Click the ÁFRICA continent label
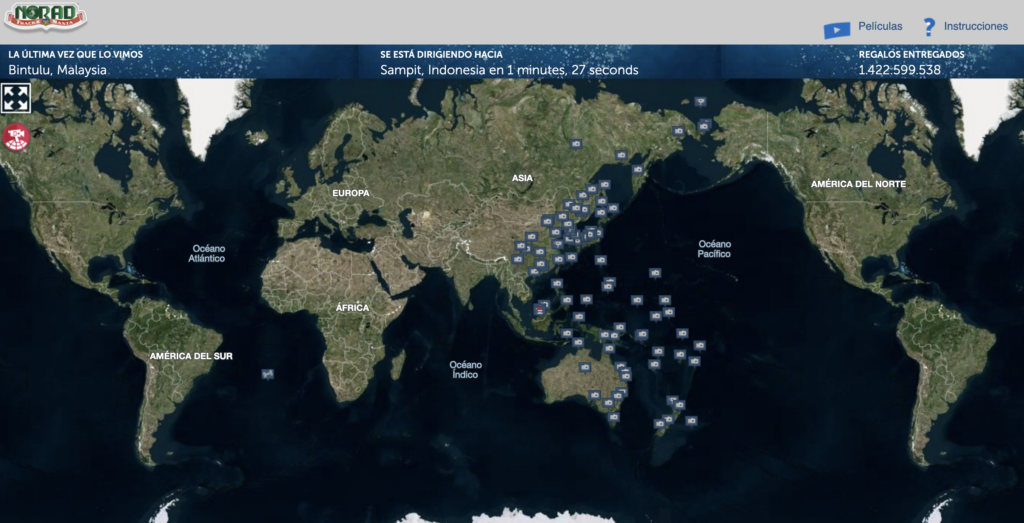The height and width of the screenshot is (523, 1024). (x=352, y=307)
